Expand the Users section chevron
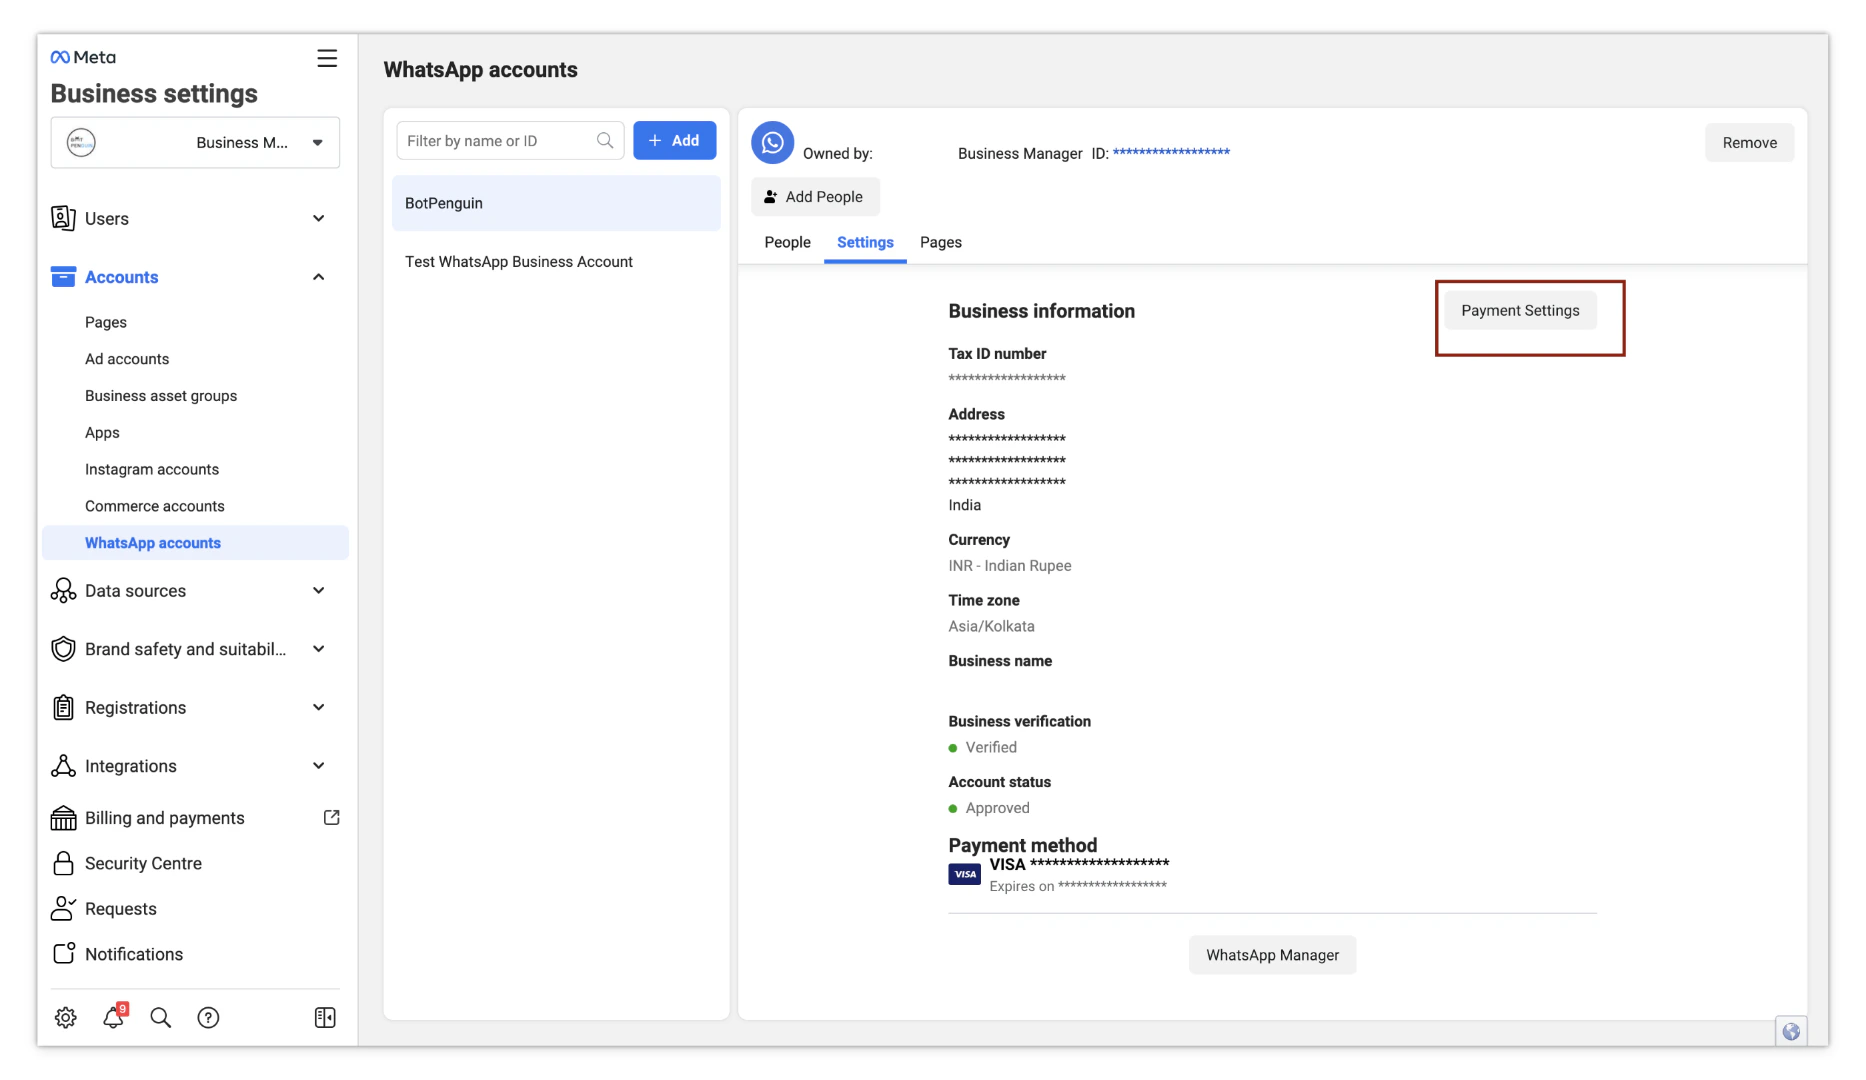Viewport: 1866px width, 1080px height. pyautogui.click(x=319, y=218)
